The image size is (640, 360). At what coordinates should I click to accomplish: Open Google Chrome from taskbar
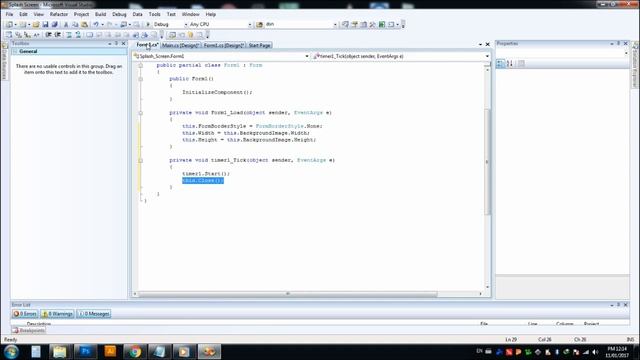(x=135, y=351)
